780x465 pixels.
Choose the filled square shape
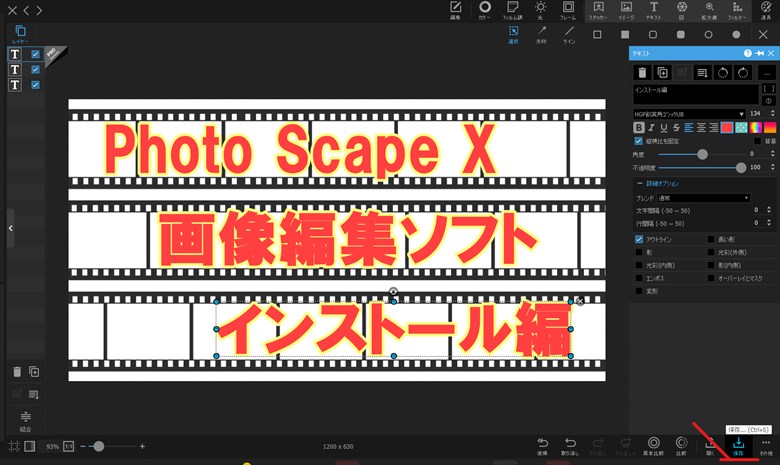click(625, 34)
